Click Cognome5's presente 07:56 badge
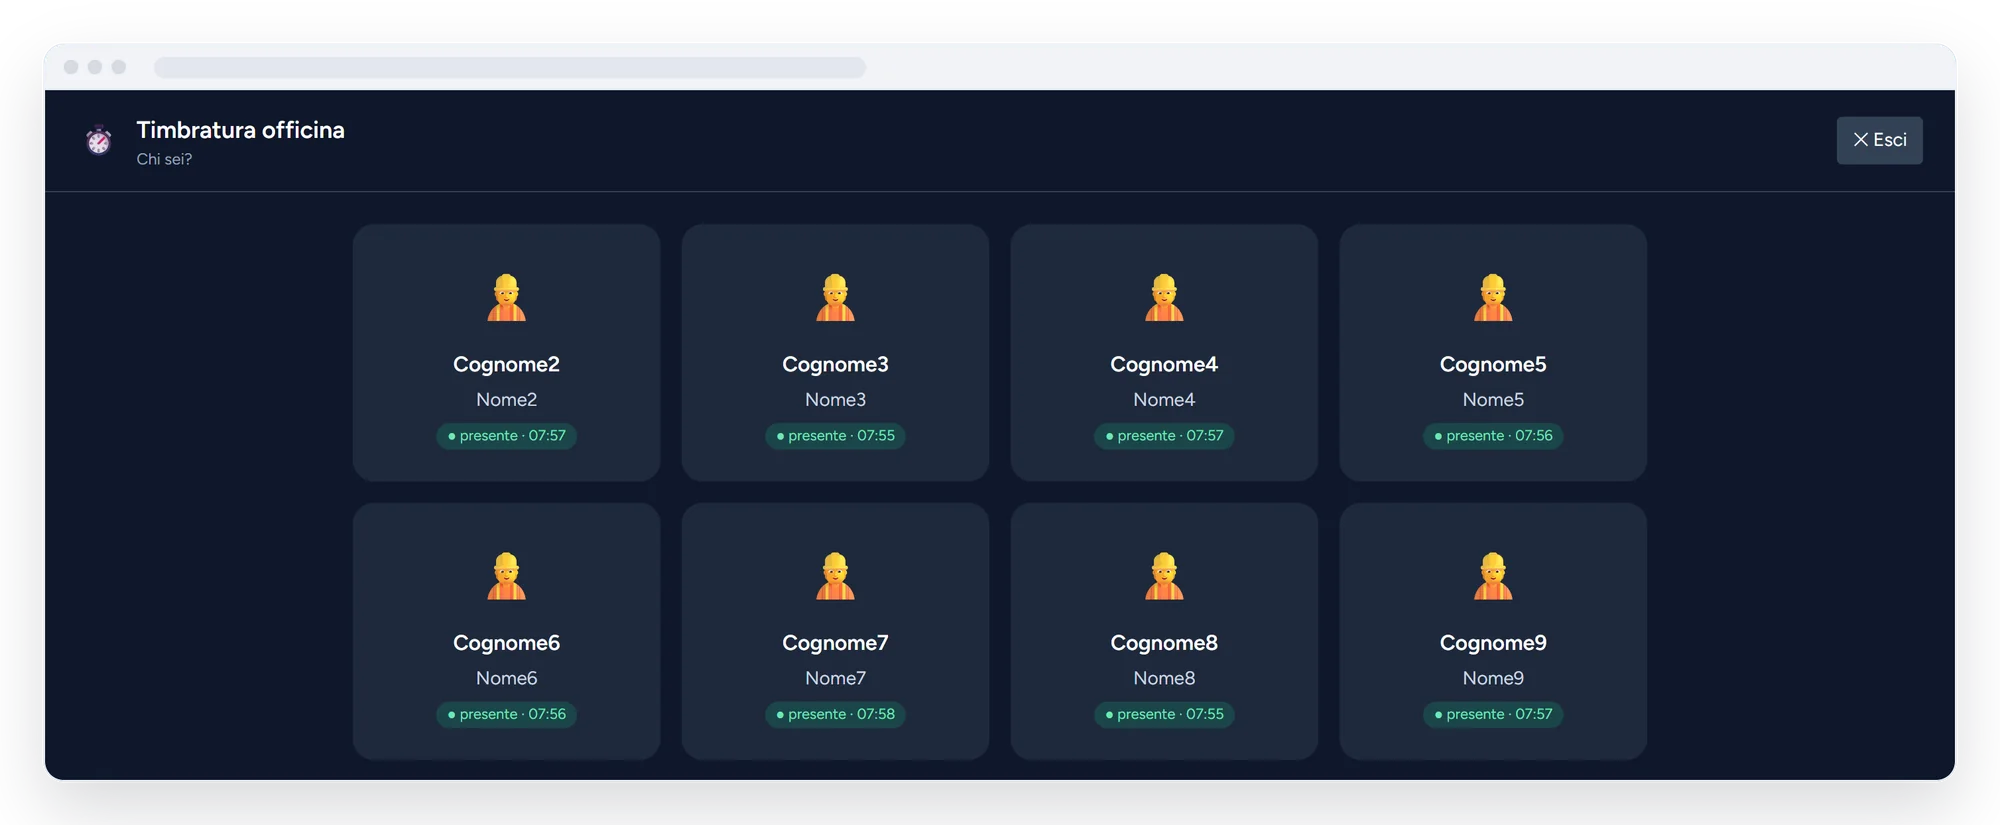This screenshot has width=2000, height=825. click(1493, 436)
